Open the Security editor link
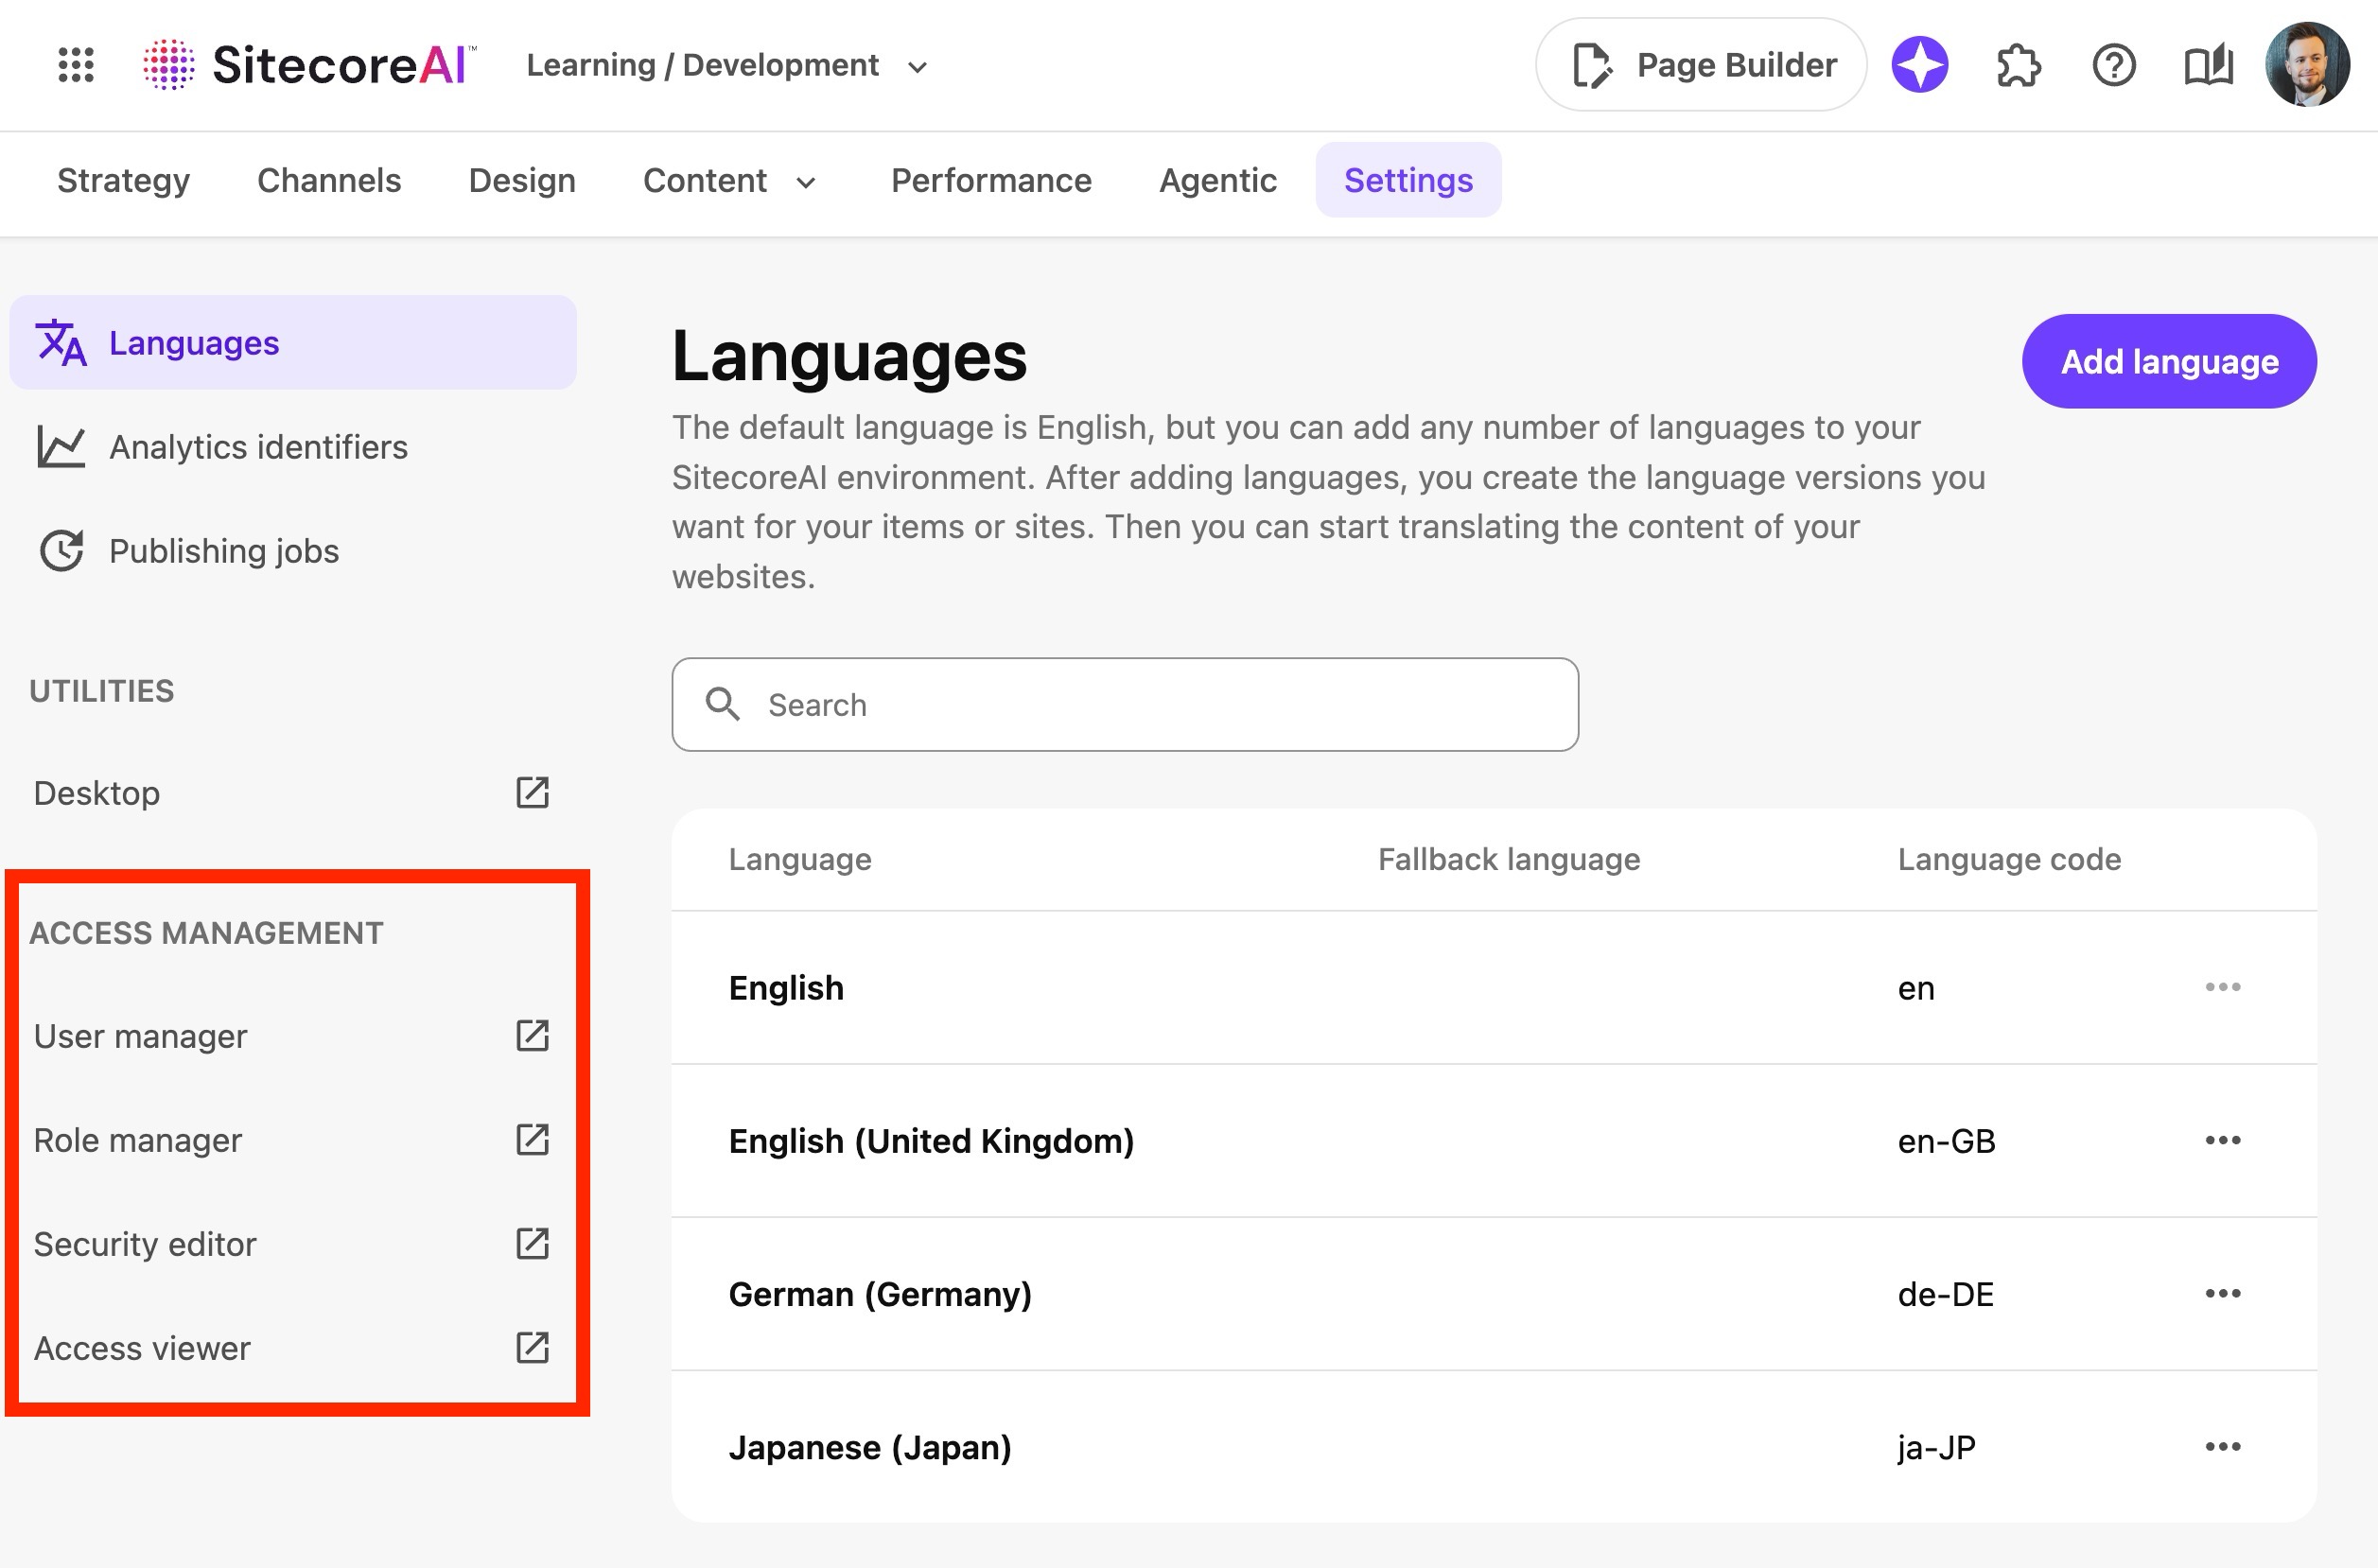 [x=293, y=1243]
